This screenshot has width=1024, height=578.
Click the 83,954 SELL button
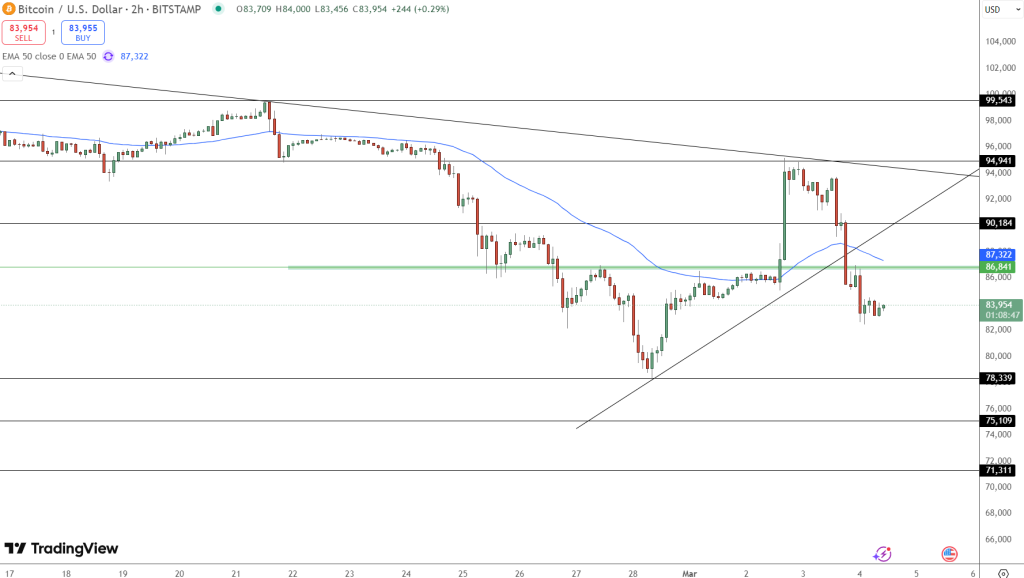click(24, 33)
